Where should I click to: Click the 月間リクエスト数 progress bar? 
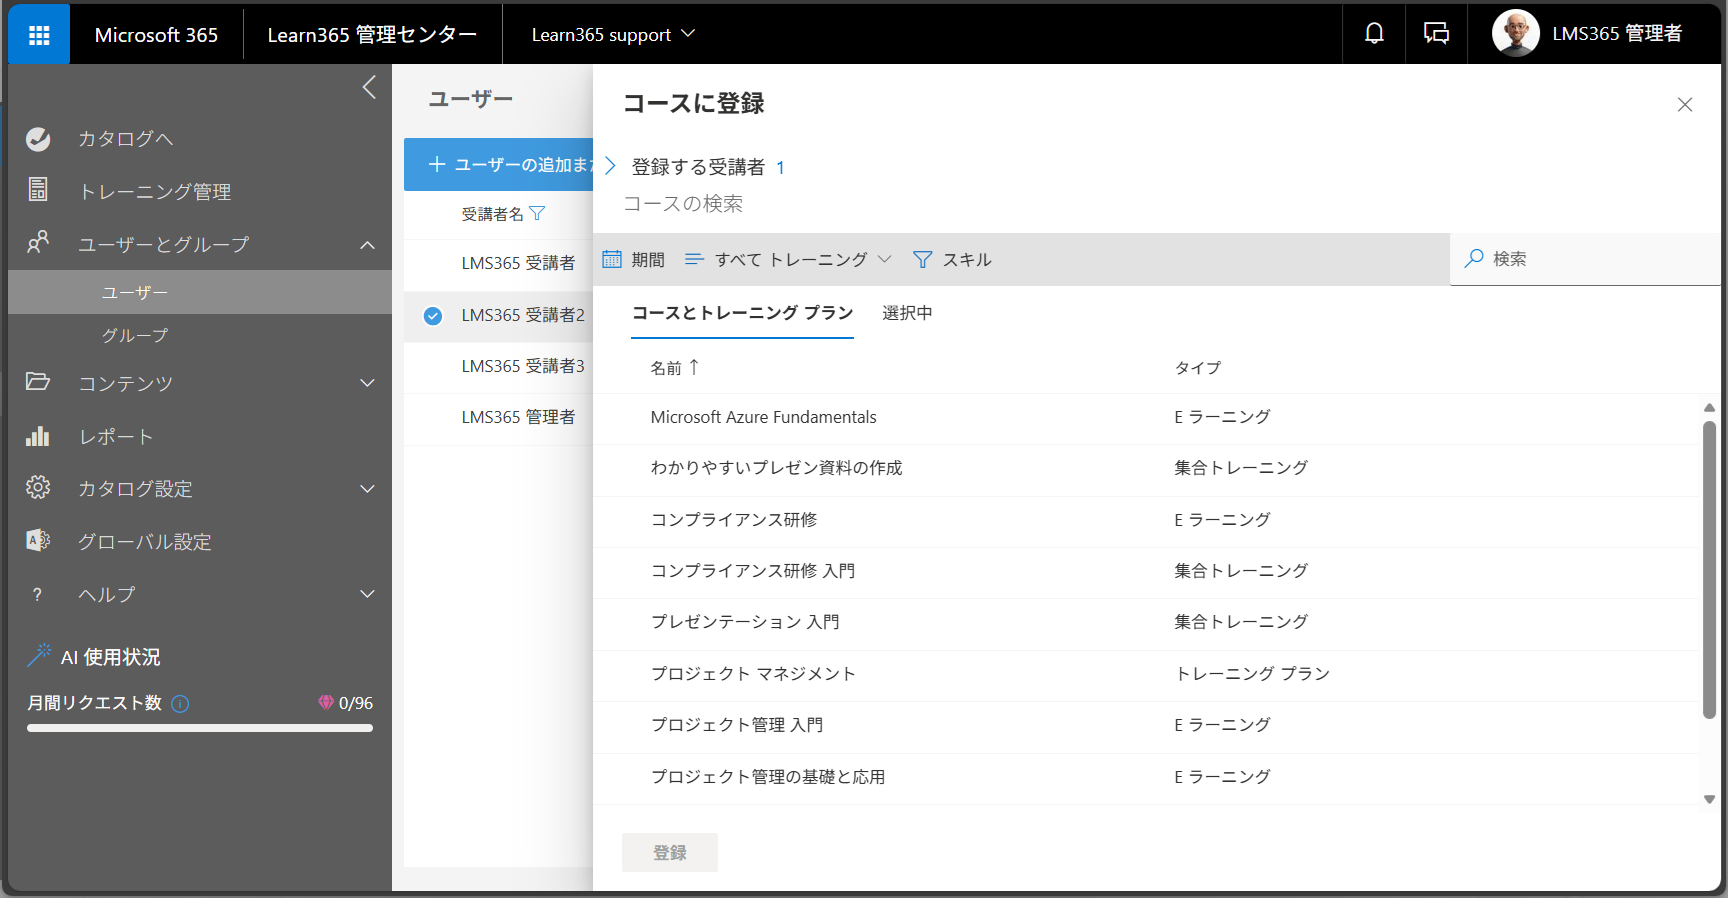click(200, 728)
